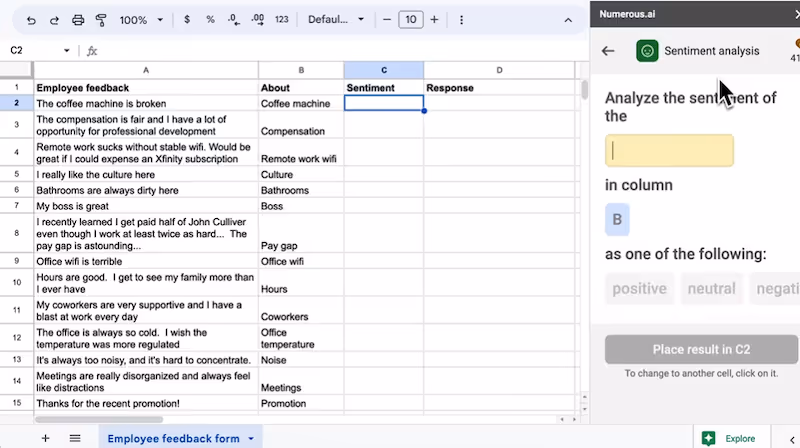Click the scroll right arrow
Viewport: 800px width, 448px height.
pos(574,419)
